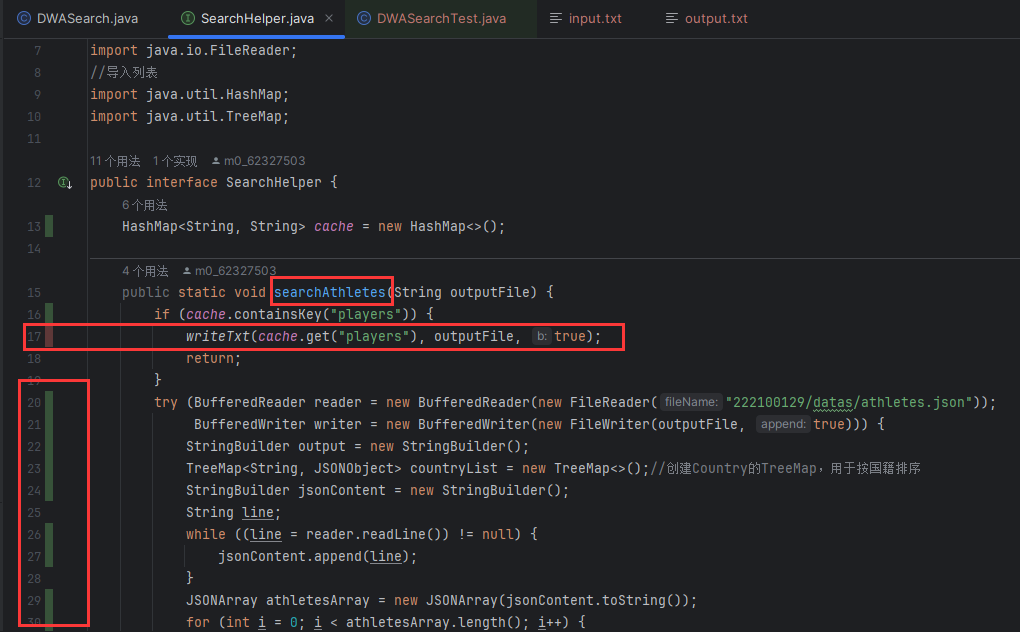The image size is (1020, 632).
Task: Click jsonContent.append(line) statement
Action: tap(317, 557)
